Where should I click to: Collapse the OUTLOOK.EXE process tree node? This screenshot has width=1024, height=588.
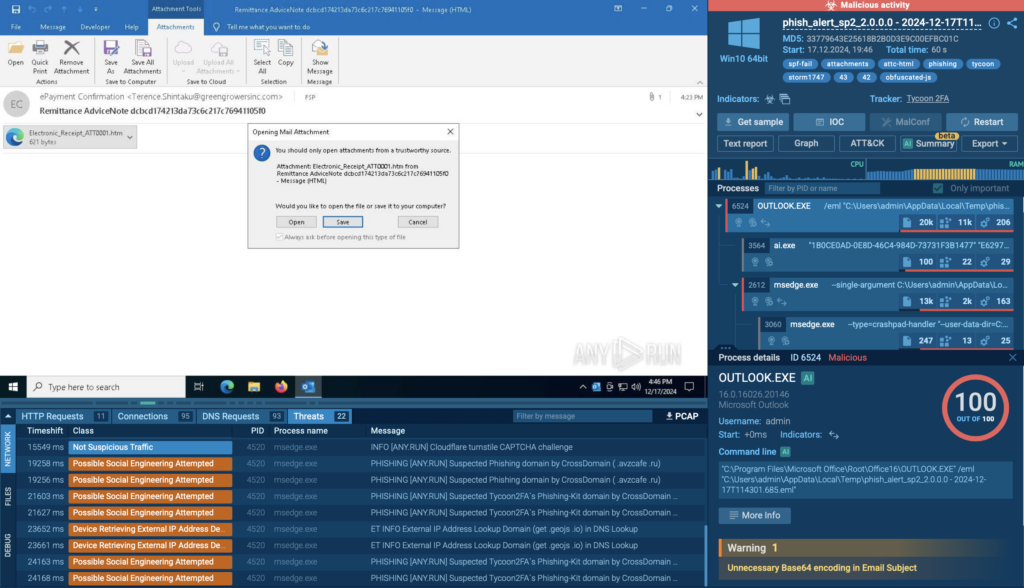pyautogui.click(x=720, y=205)
